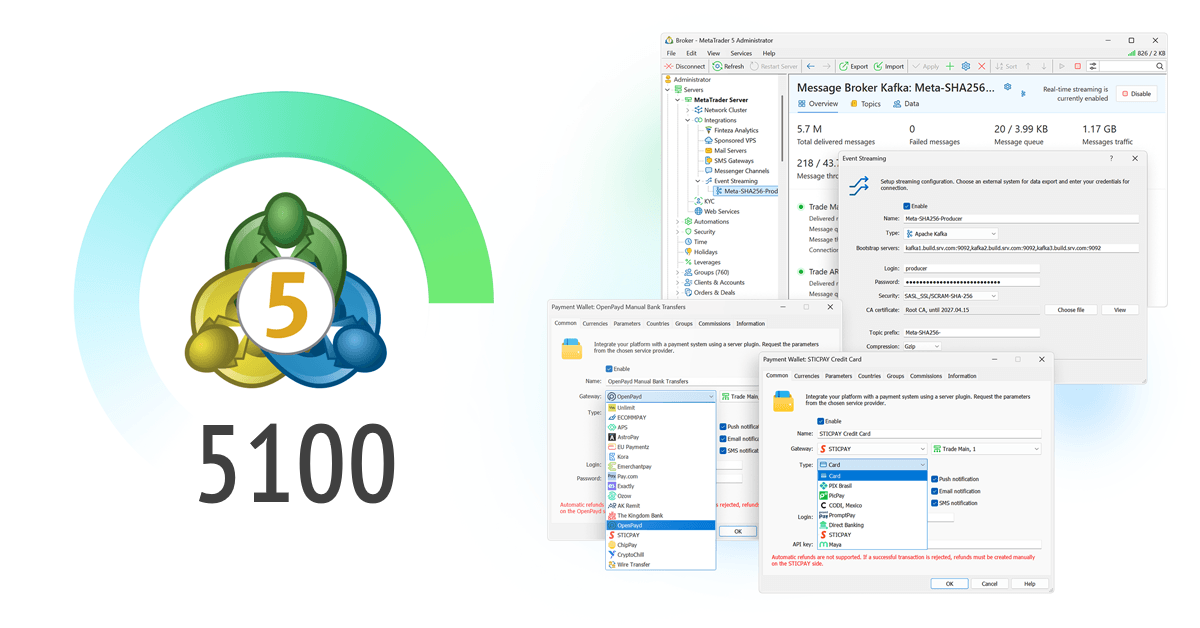Enable the STICPAY Credit Card wallet checkbox

click(822, 421)
